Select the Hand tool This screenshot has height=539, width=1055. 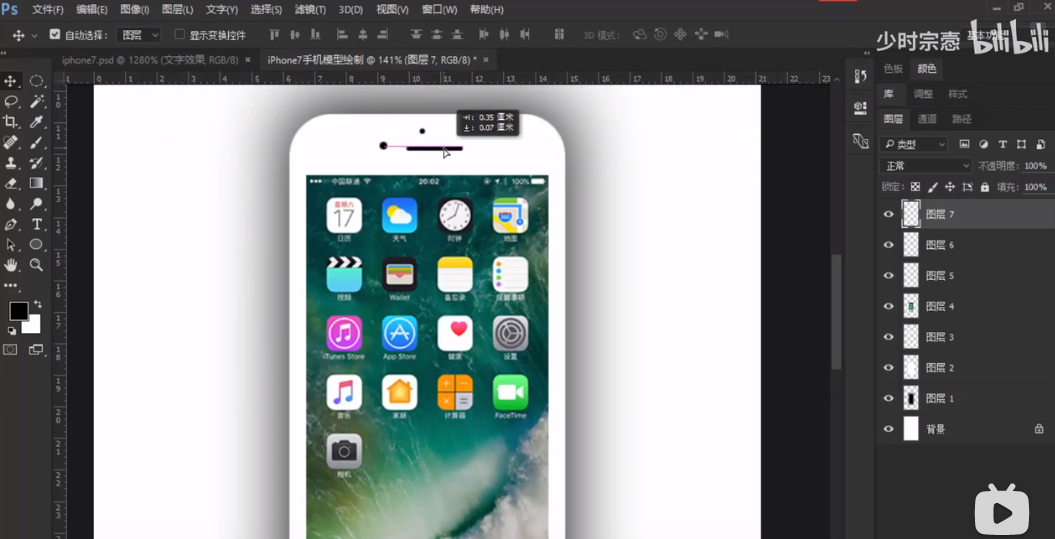click(x=11, y=265)
